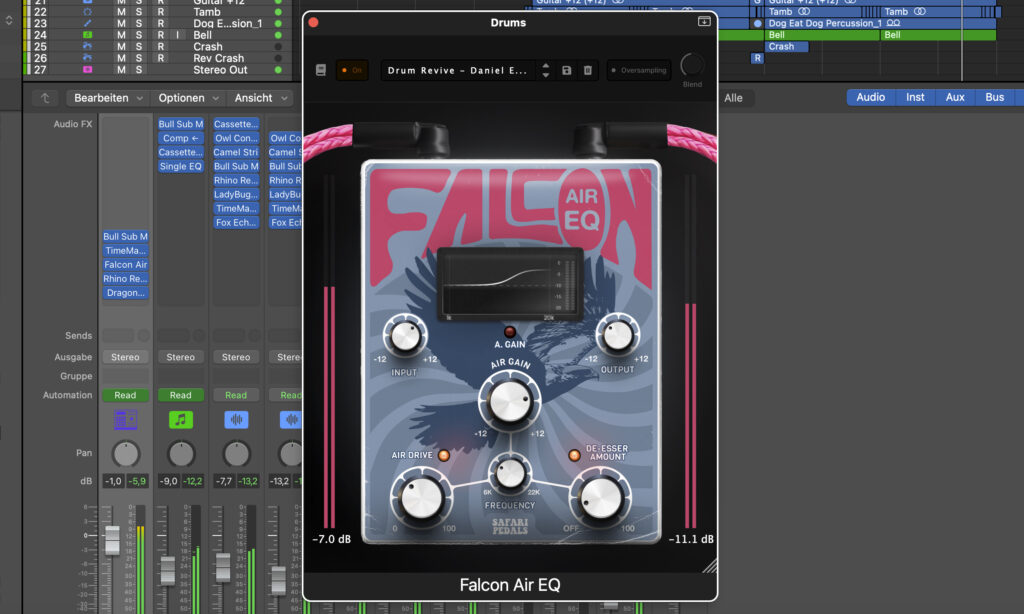Click the AIR DRIVE amount knob
The height and width of the screenshot is (614, 1024).
(421, 498)
